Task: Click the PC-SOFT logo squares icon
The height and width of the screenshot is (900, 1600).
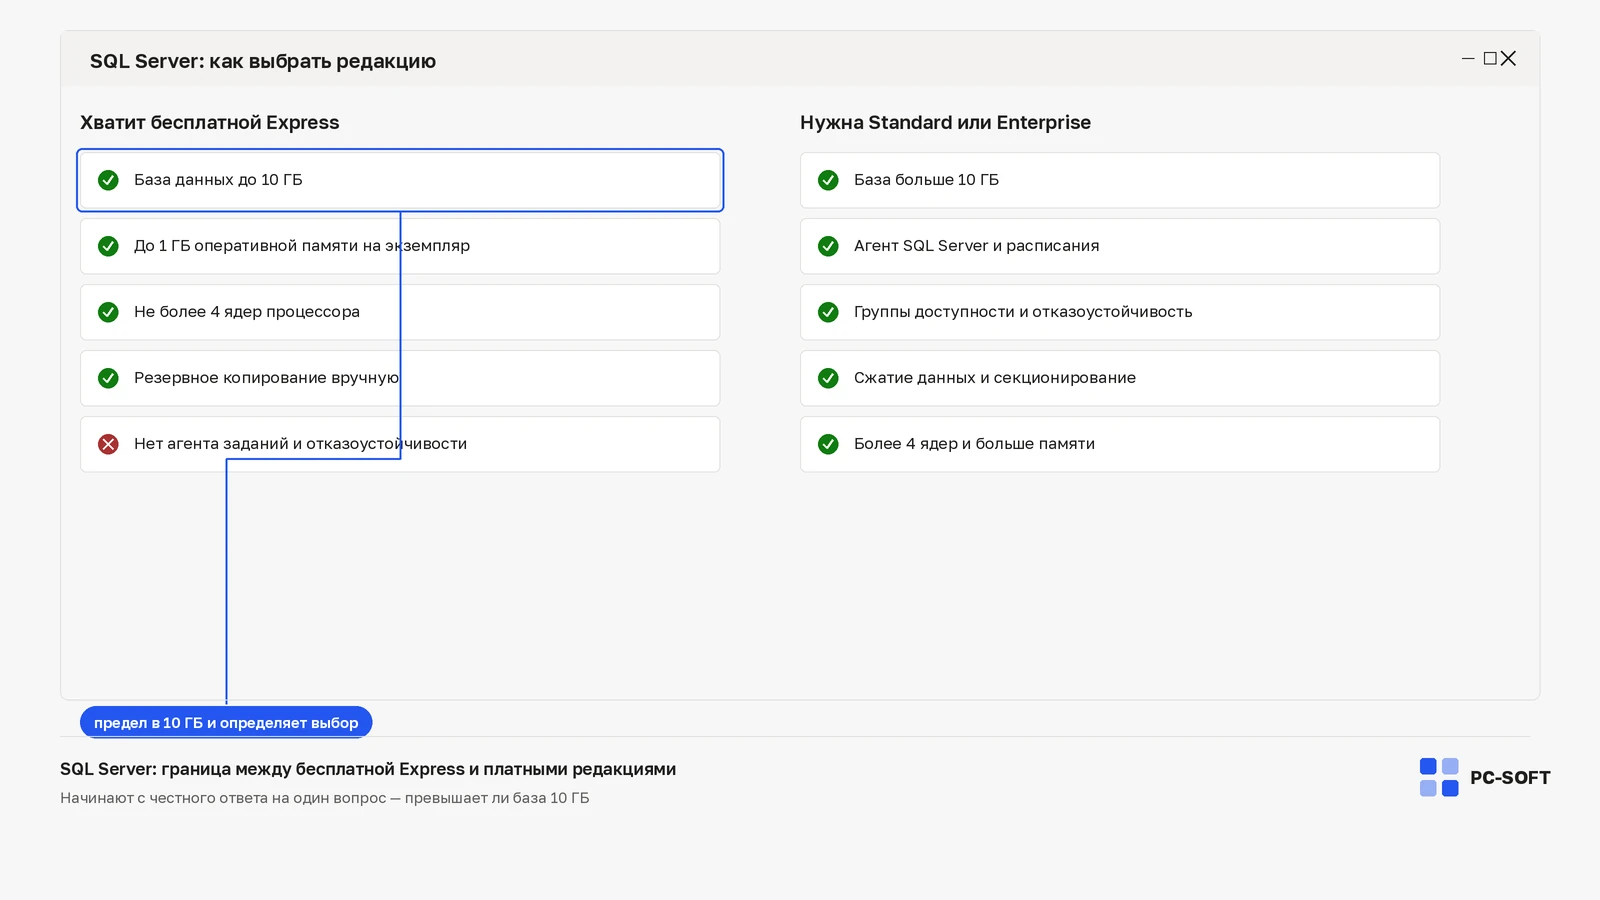Action: pyautogui.click(x=1439, y=777)
